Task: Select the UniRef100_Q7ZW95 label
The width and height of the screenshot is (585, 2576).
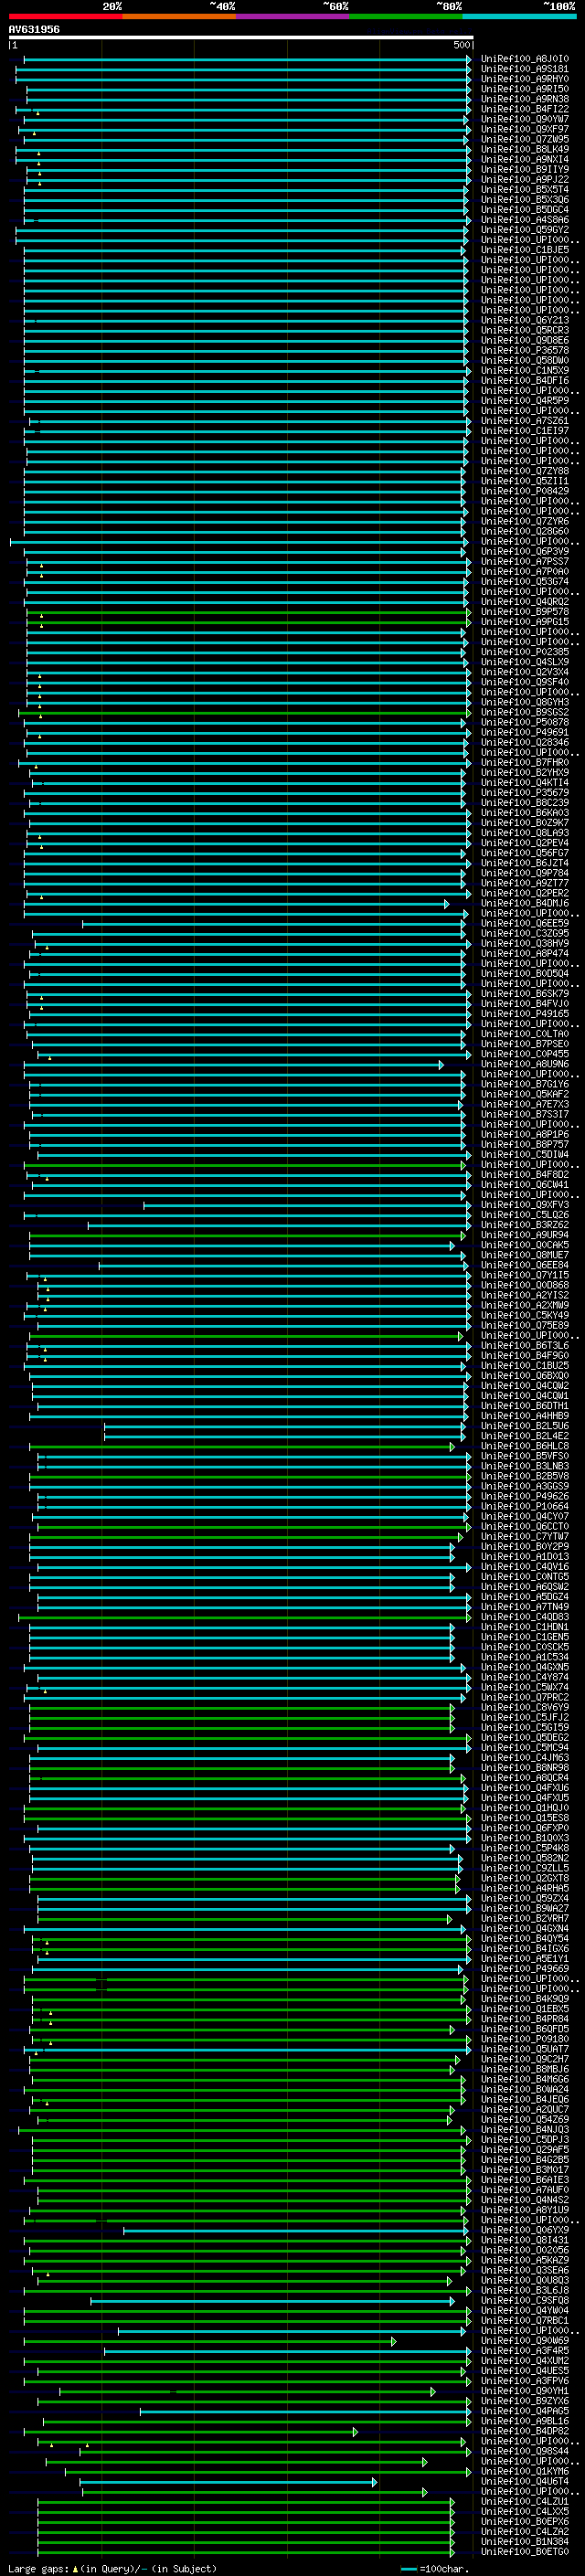Action: [x=524, y=139]
